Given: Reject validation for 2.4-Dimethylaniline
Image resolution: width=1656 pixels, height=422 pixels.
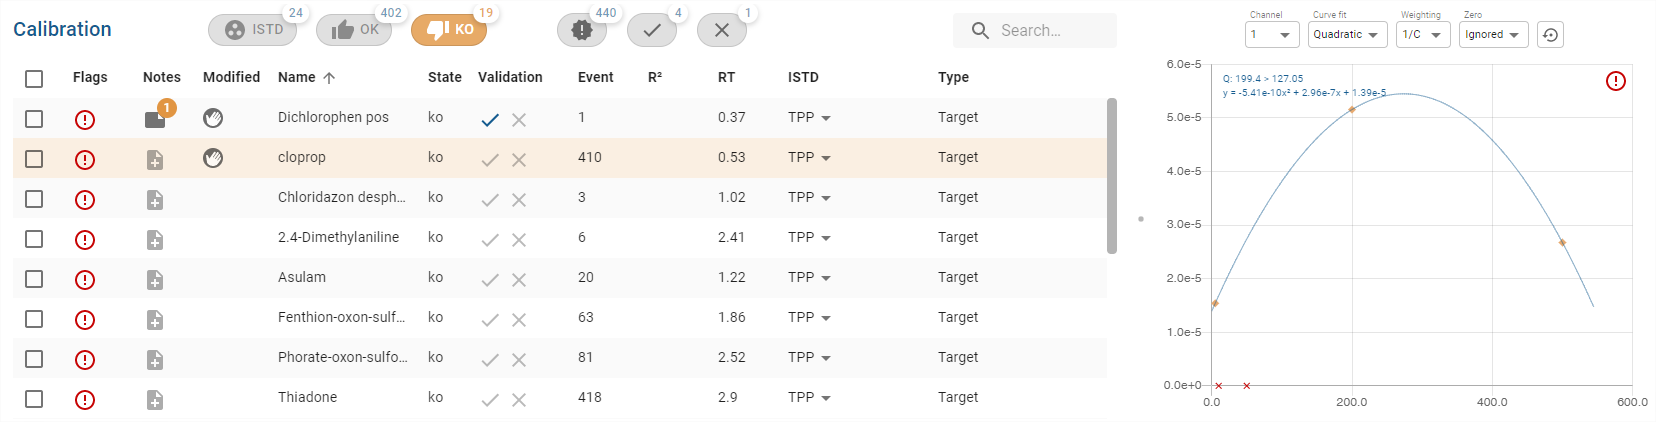Looking at the screenshot, I should pyautogui.click(x=519, y=240).
